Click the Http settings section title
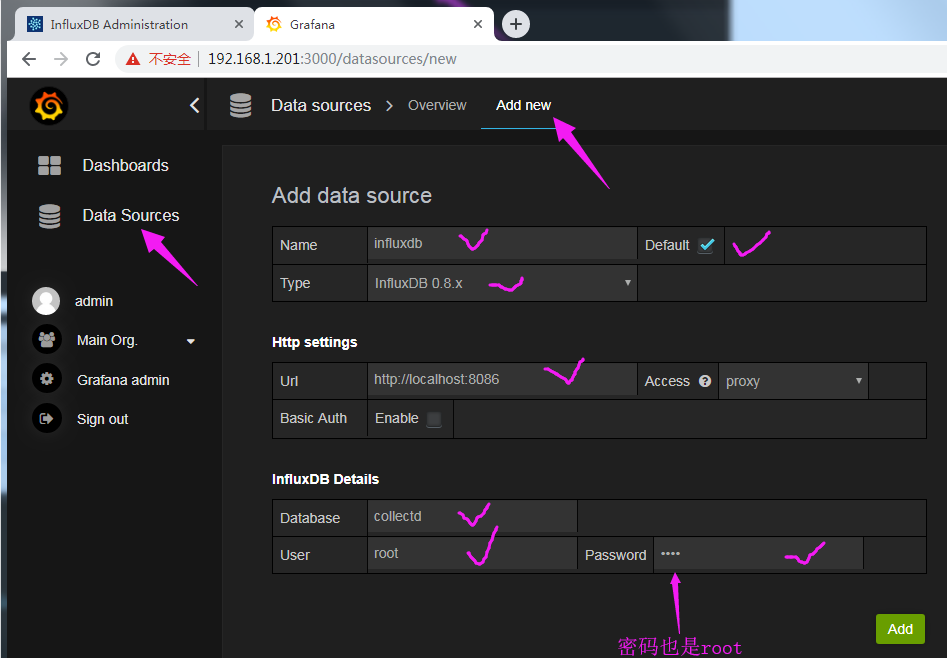947x658 pixels. (x=315, y=342)
